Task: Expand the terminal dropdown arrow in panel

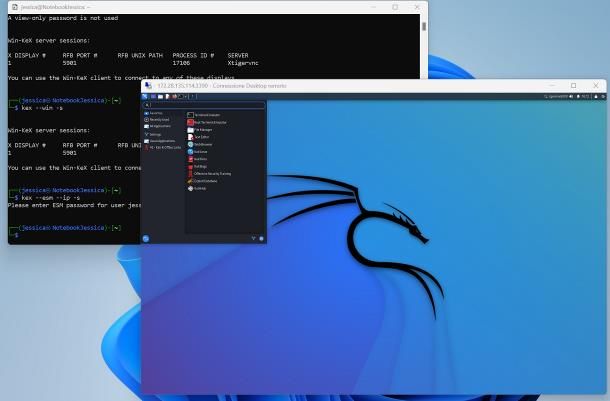Action: tap(186, 96)
